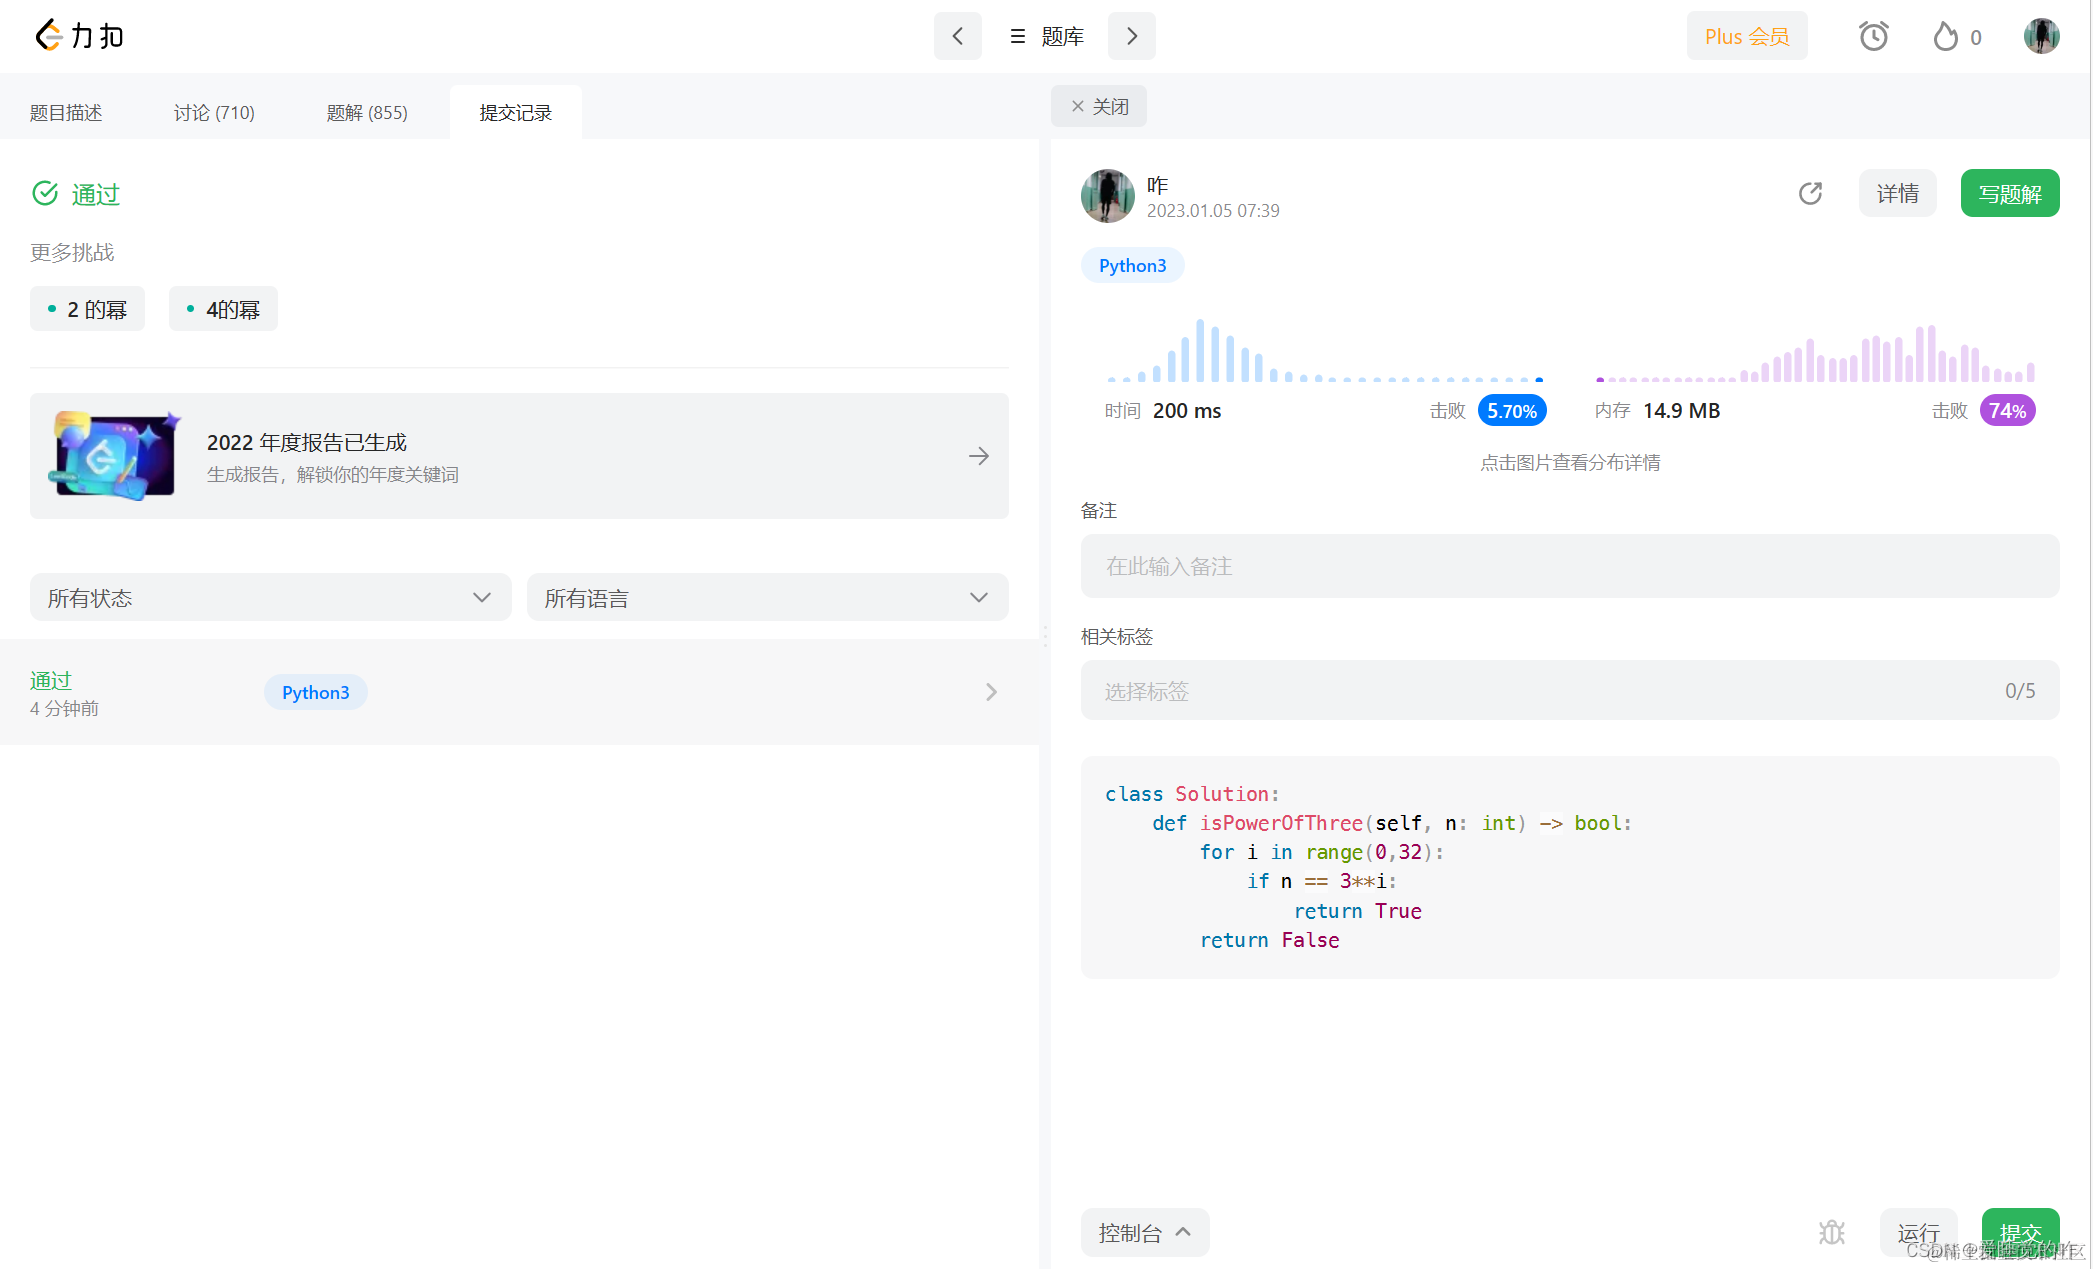Open the 2022 年度报告 banner

[x=519, y=456]
